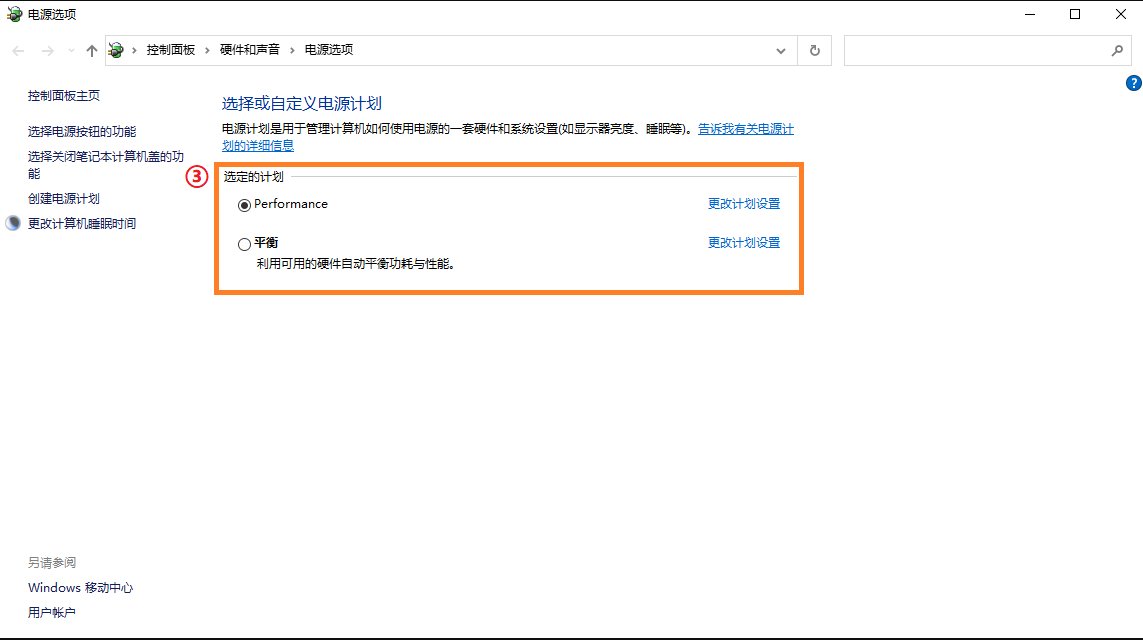Open 创建电源计划 in sidebar
This screenshot has height=640, width=1143.
63,198
